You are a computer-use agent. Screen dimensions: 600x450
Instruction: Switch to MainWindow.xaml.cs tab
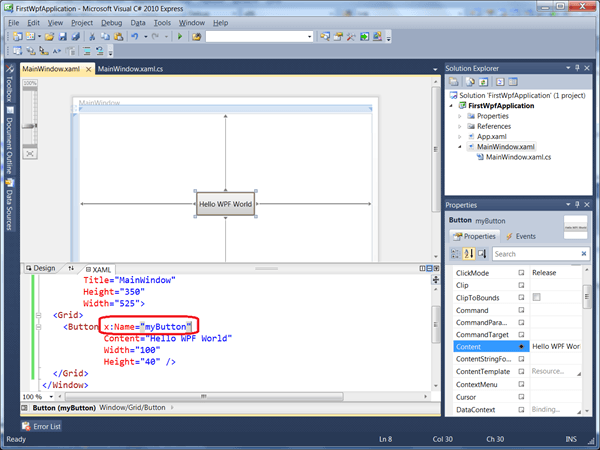point(130,69)
